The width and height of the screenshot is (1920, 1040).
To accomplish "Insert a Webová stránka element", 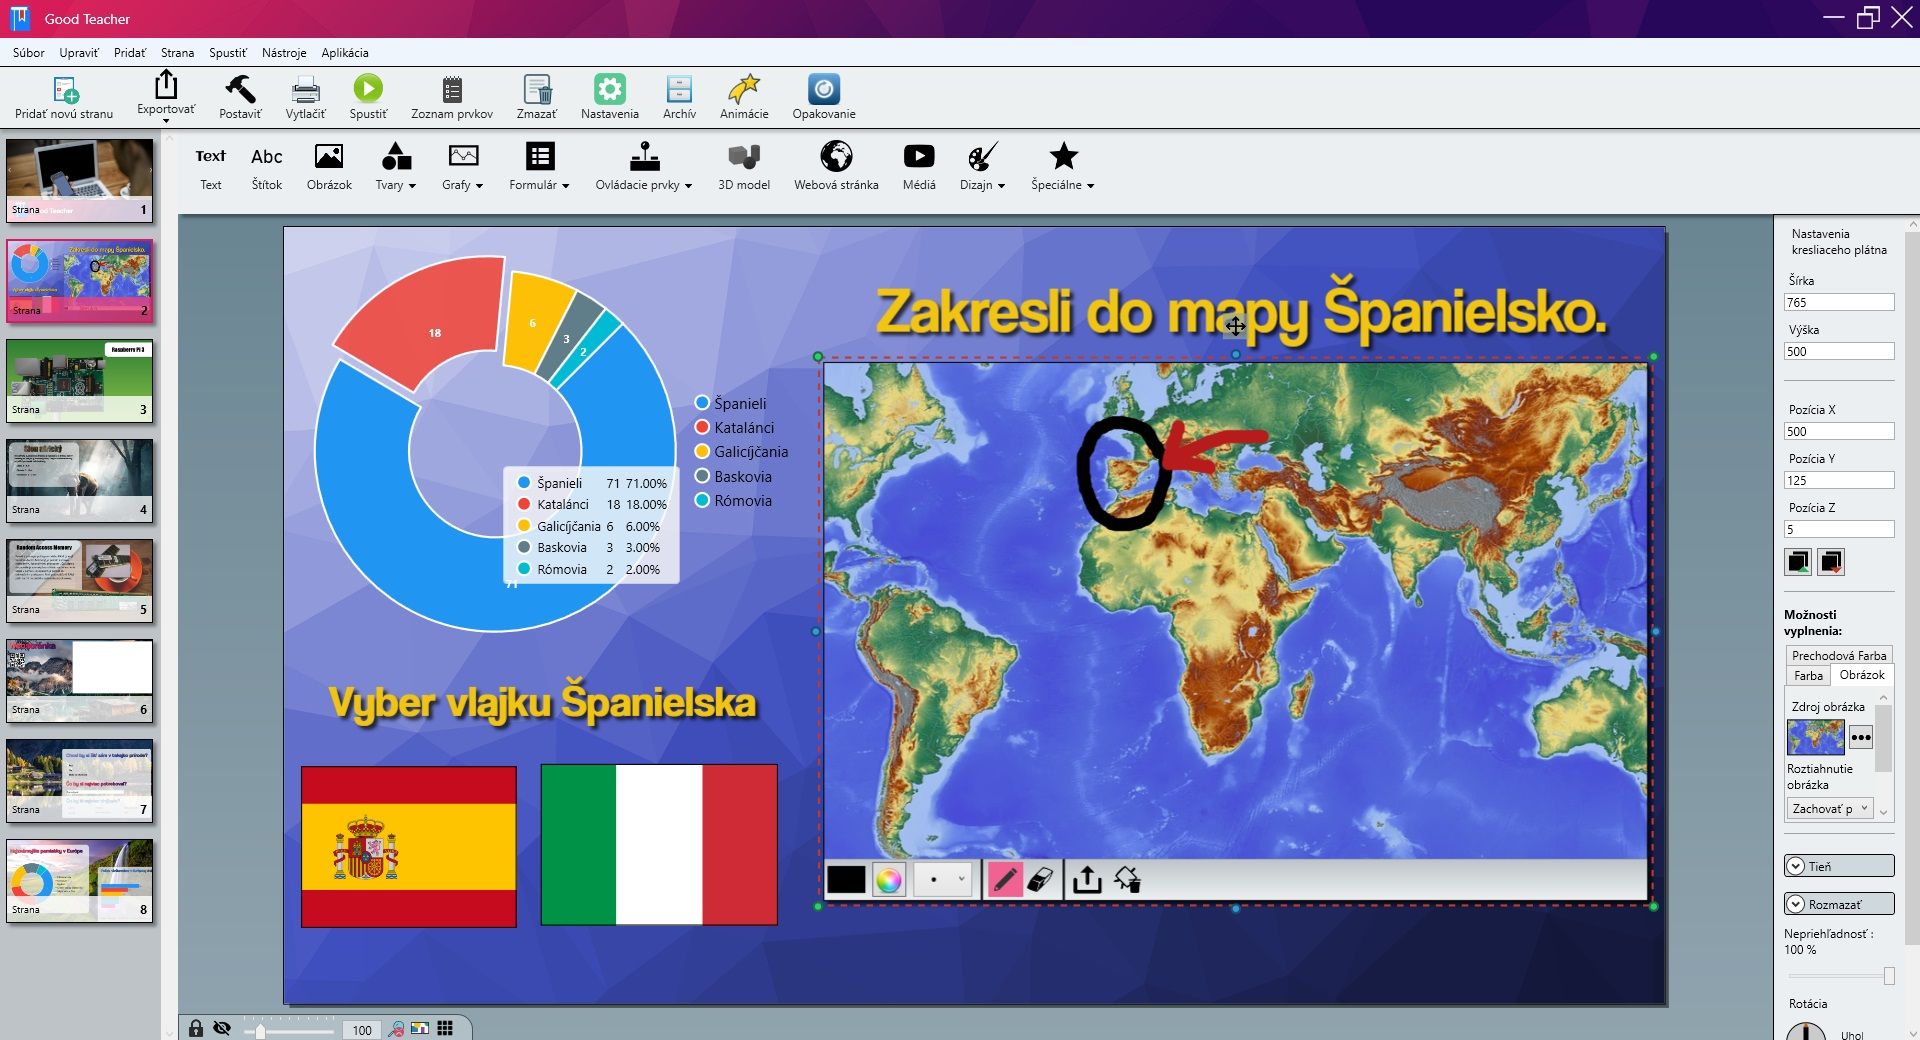I will pos(836,166).
